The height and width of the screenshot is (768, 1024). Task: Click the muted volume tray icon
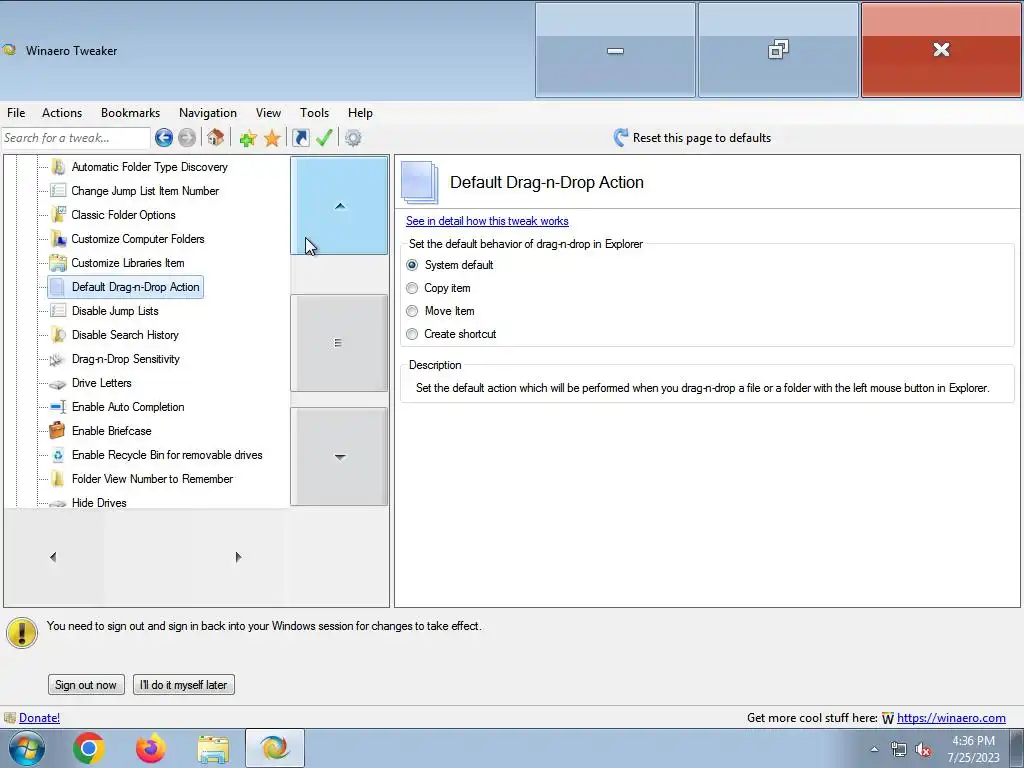[923, 750]
